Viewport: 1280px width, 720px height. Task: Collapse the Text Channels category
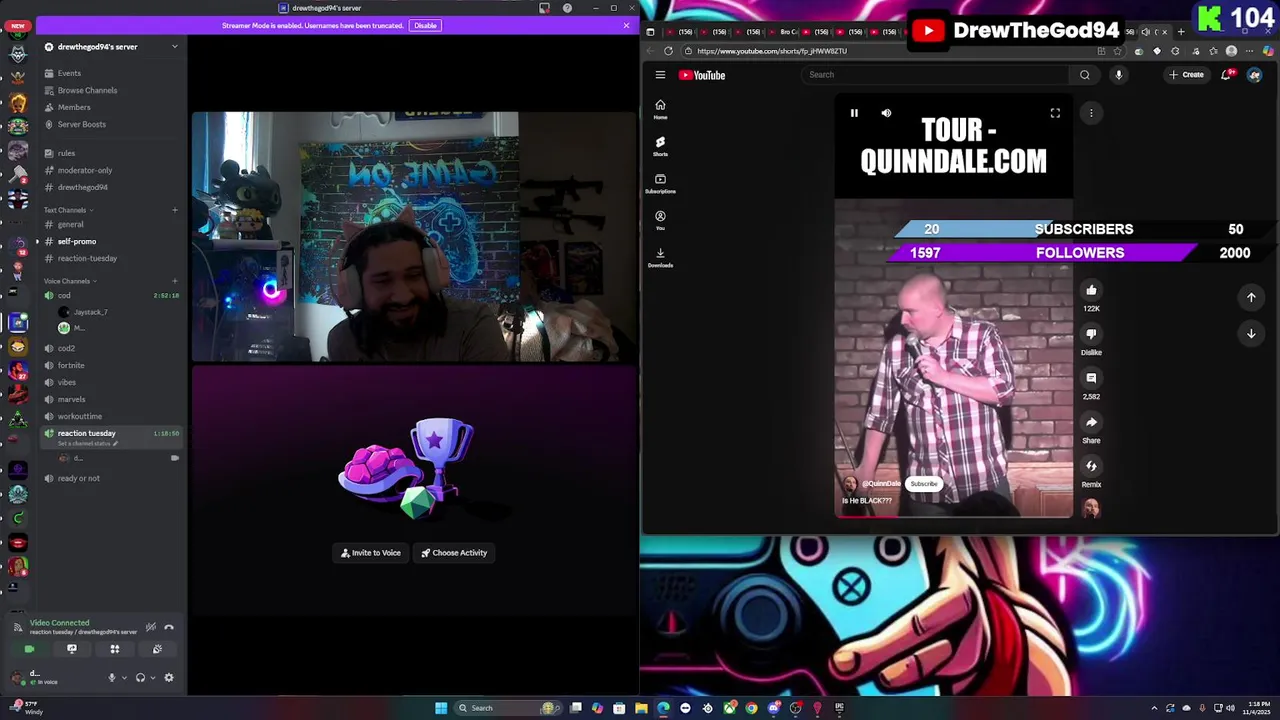point(68,210)
